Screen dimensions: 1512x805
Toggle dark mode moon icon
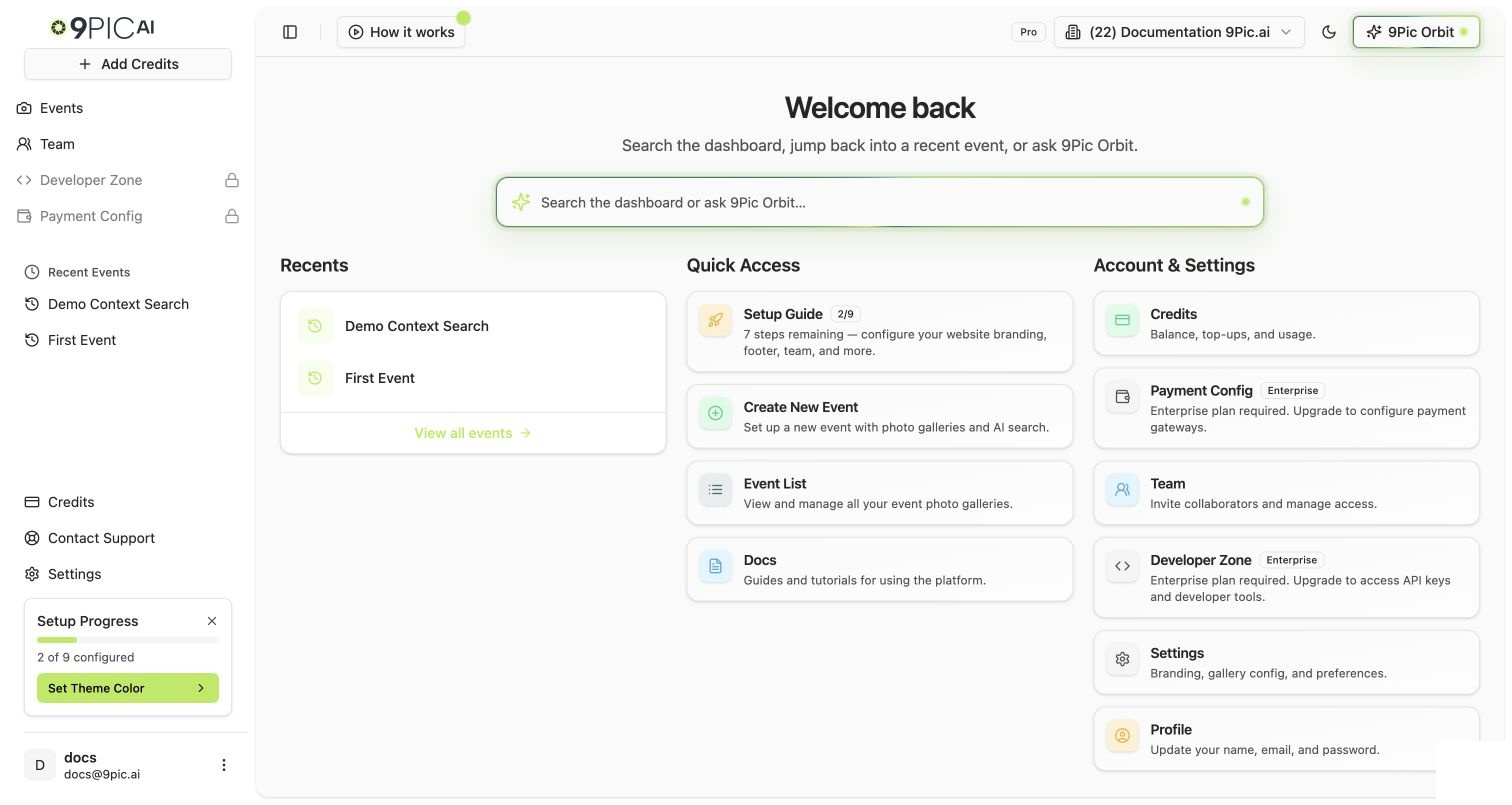1329,32
